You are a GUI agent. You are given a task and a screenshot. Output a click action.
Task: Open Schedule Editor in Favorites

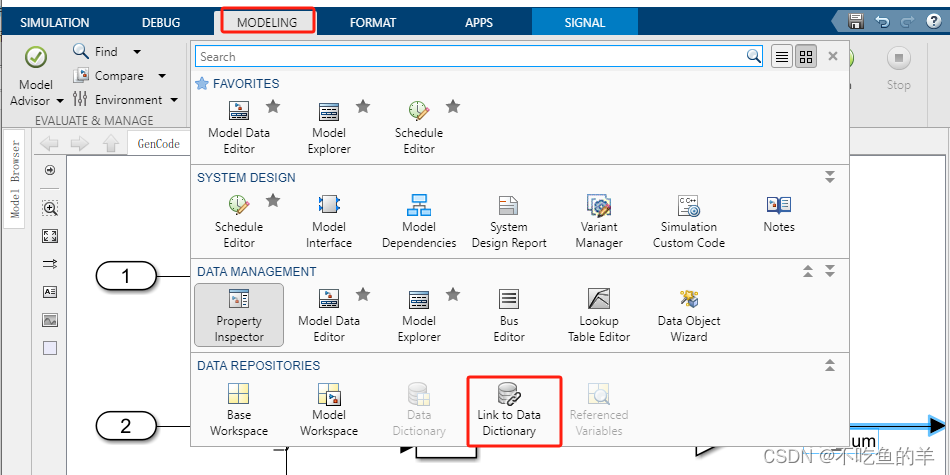[x=419, y=128]
